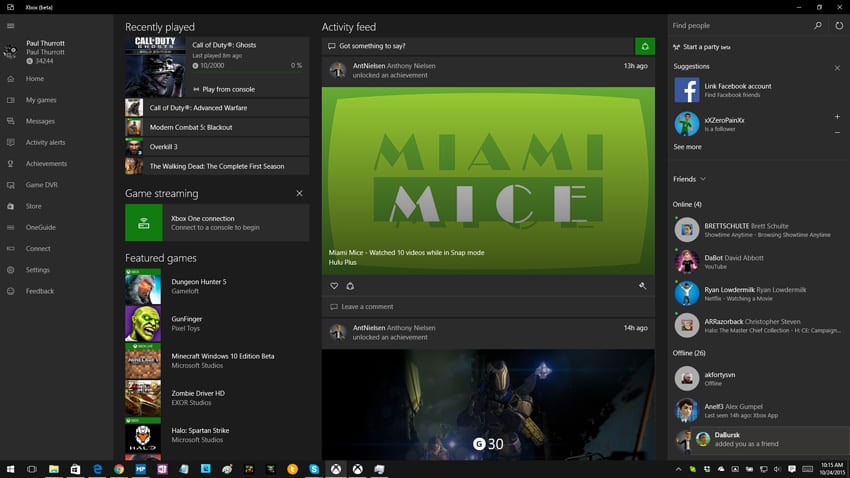Open Overkill 3 recently played entry
The image size is (850, 478).
[x=217, y=147]
